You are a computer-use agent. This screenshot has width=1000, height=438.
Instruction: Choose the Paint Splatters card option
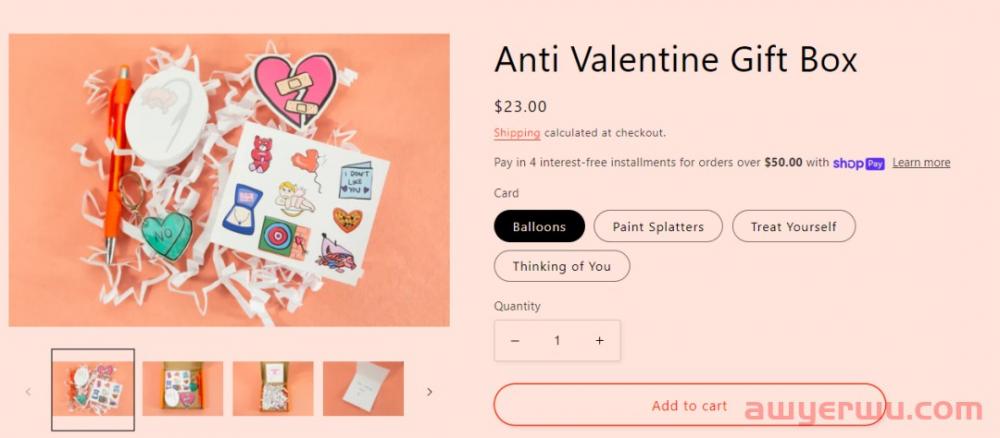click(x=658, y=227)
